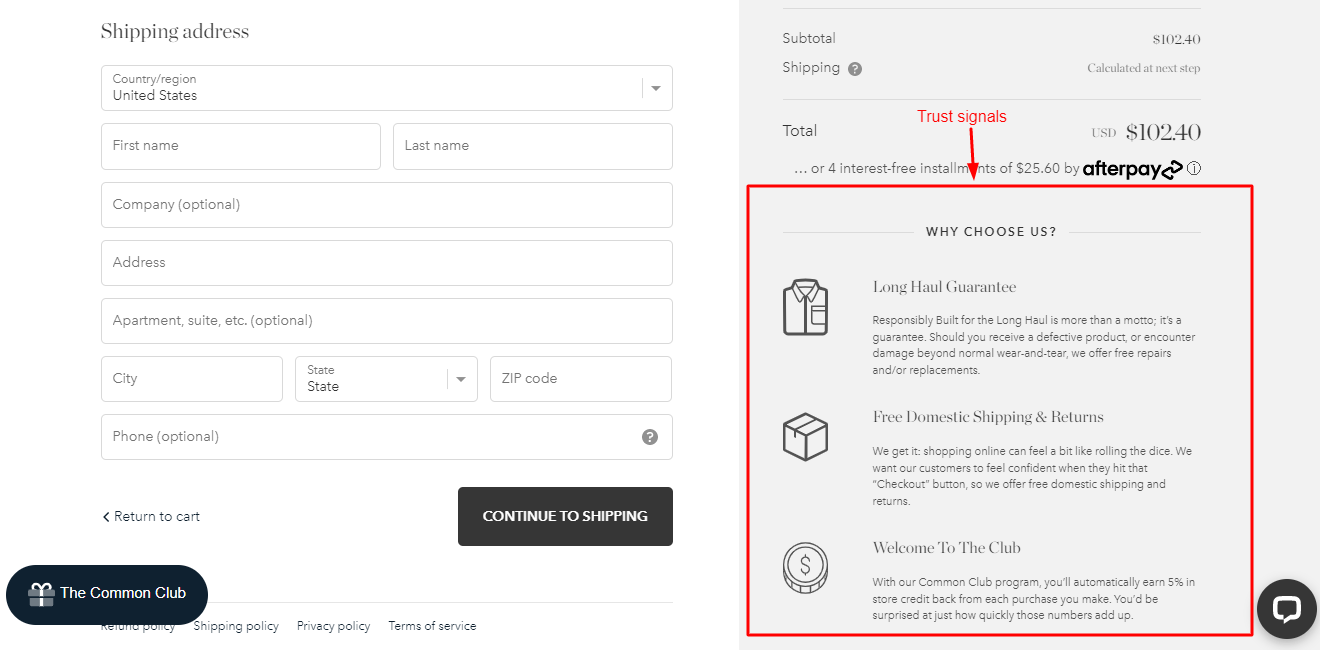This screenshot has width=1320, height=650.
Task: Click the Shipping address heading
Action: coord(175,32)
